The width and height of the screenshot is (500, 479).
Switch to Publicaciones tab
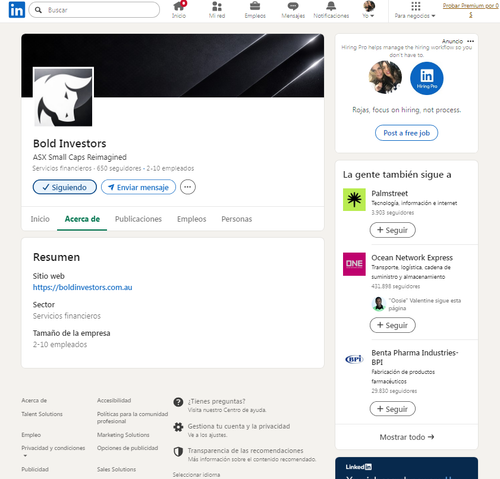(138, 219)
